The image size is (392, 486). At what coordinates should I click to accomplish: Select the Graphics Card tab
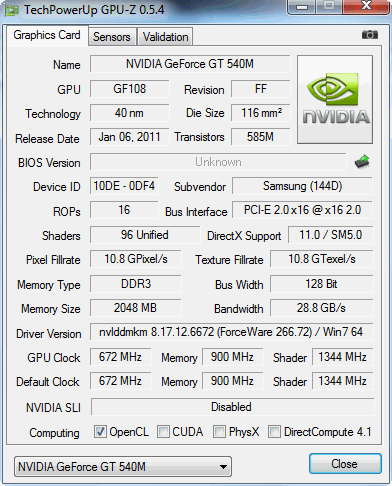coord(47,35)
